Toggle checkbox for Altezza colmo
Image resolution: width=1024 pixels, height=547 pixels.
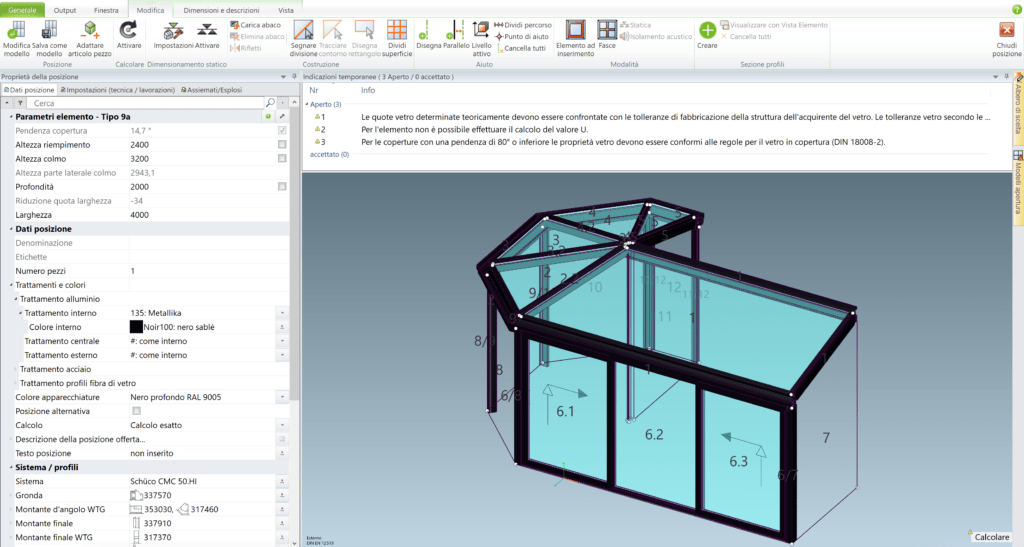click(x=282, y=159)
